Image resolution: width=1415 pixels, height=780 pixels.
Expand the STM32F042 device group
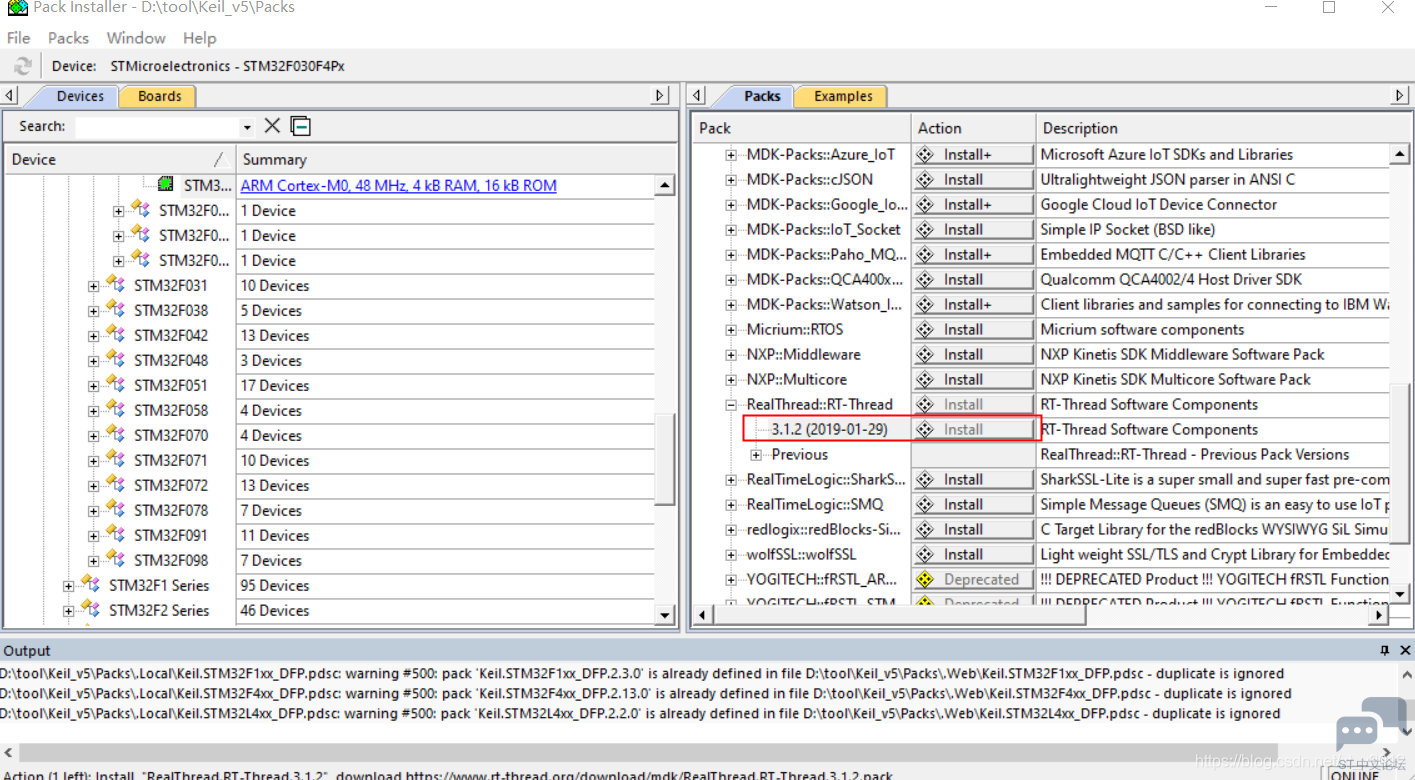(x=94, y=336)
